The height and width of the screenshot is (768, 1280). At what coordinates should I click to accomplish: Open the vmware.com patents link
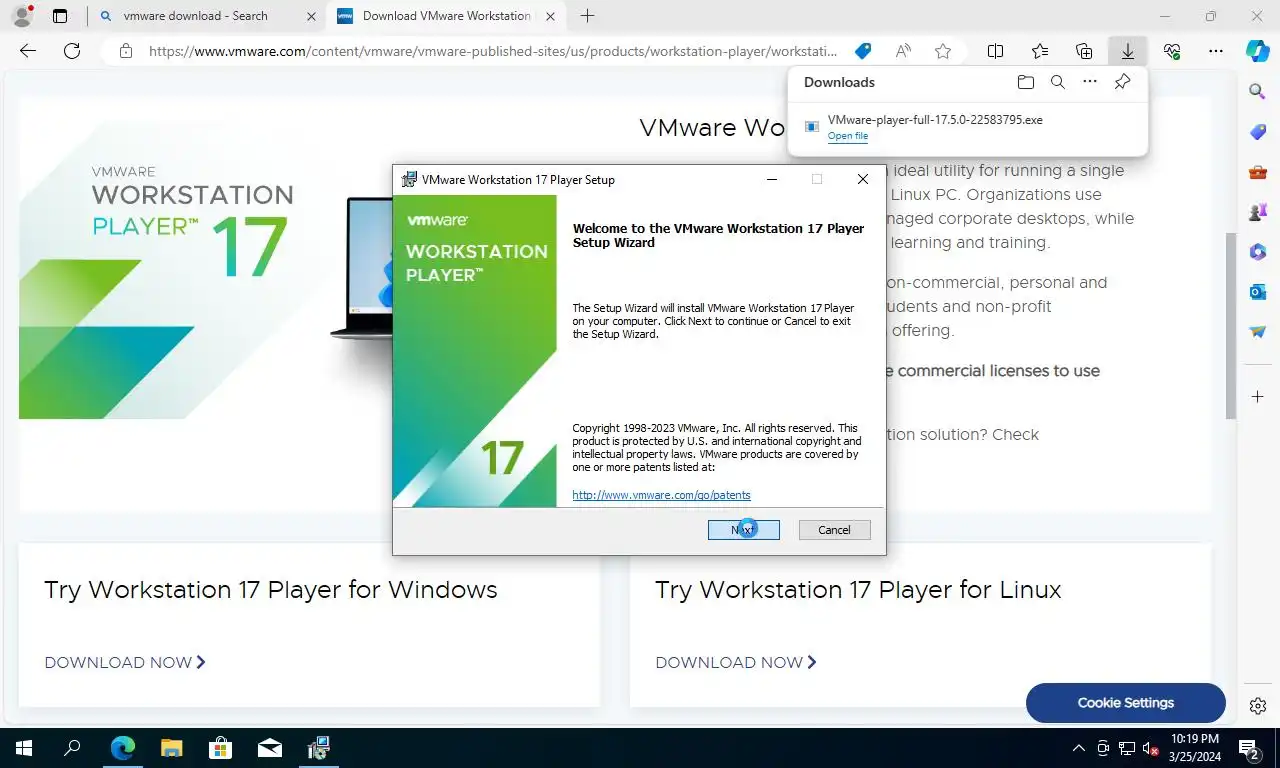click(661, 495)
